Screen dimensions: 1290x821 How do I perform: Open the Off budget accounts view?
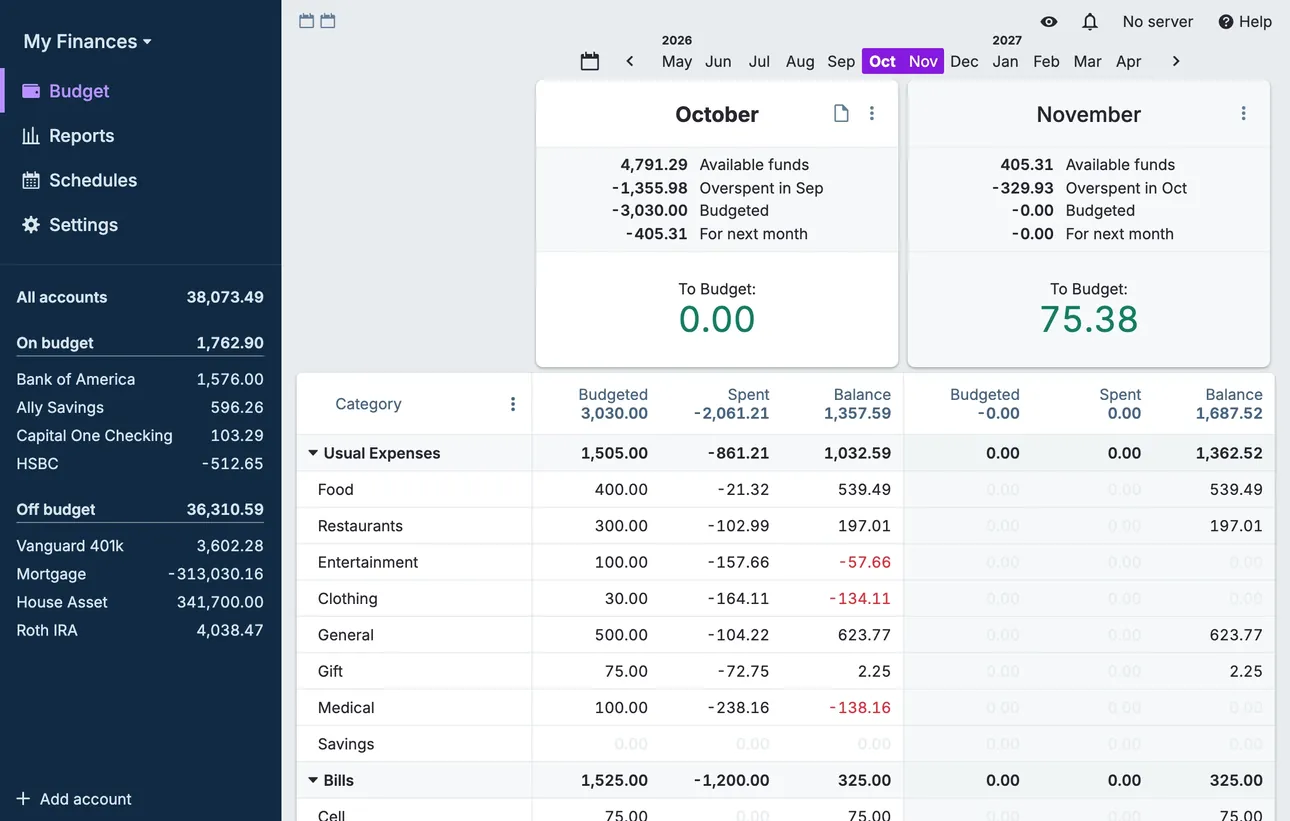(x=140, y=509)
